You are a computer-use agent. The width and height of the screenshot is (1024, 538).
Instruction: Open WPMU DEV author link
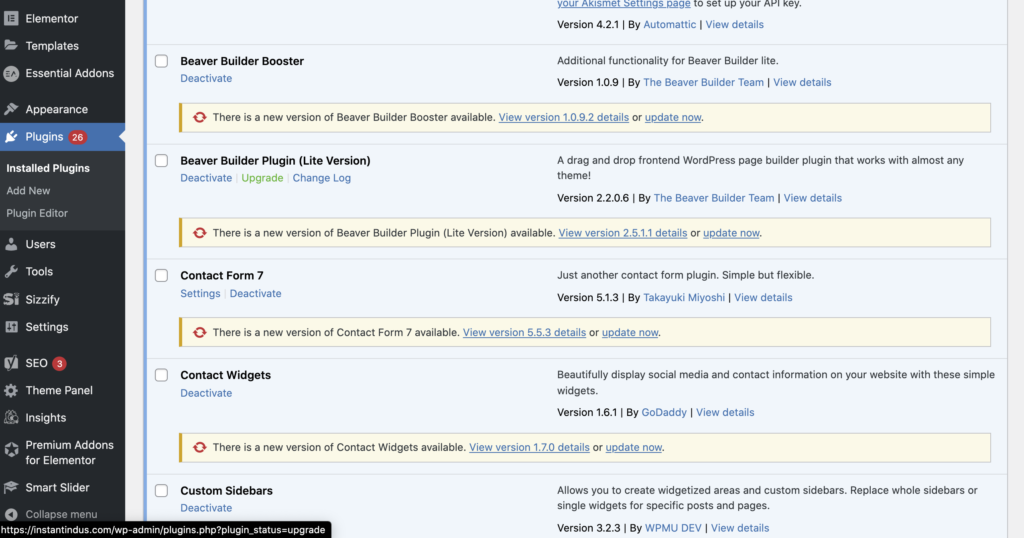[x=673, y=528]
